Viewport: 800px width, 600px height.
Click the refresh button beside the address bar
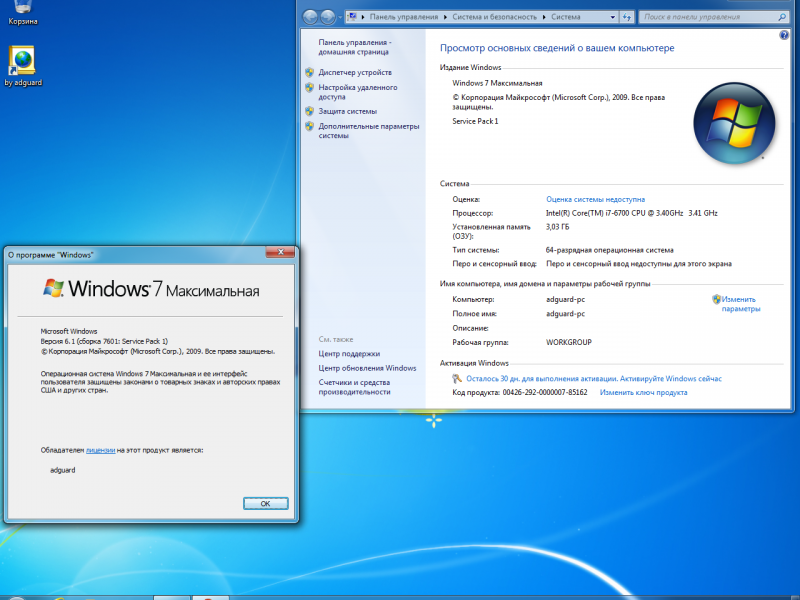point(627,17)
